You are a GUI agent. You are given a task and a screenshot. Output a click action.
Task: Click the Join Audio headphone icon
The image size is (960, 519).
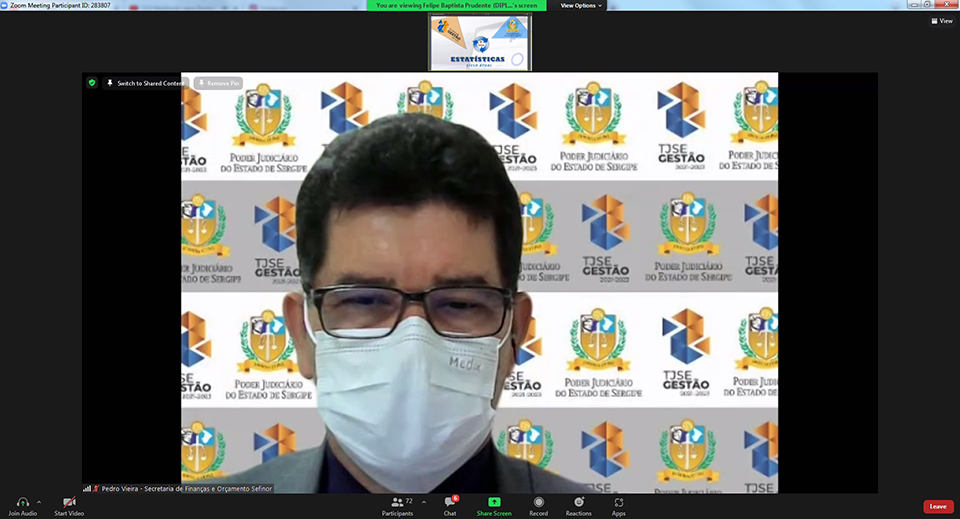(x=22, y=502)
